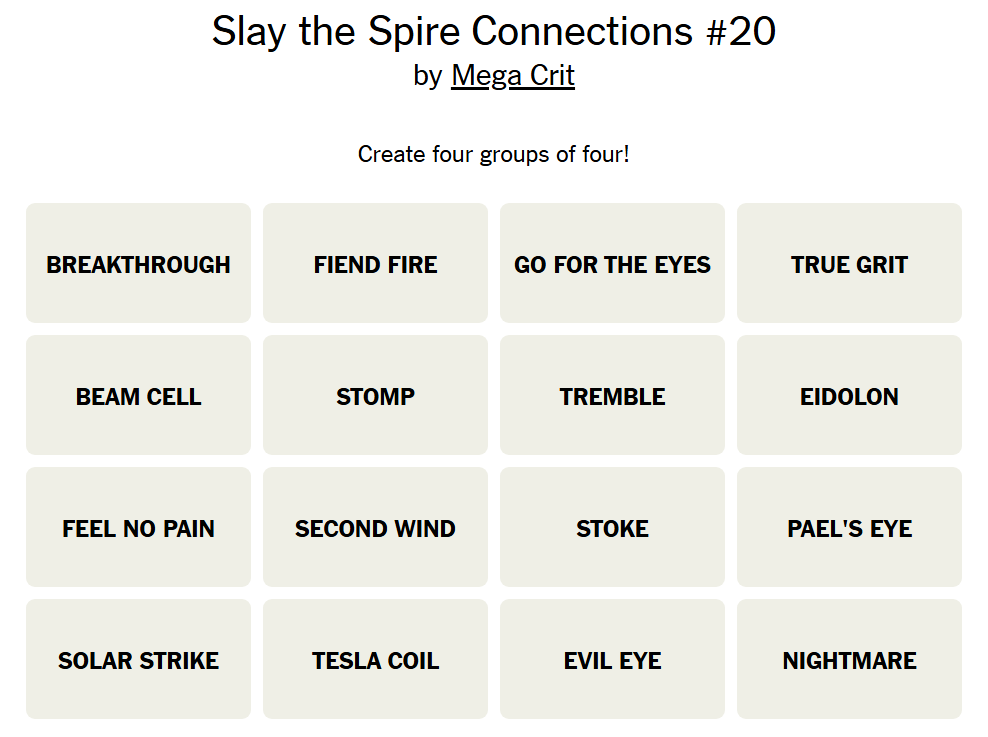The height and width of the screenshot is (737, 988).
Task: Click the STOKE card
Action: click(612, 528)
